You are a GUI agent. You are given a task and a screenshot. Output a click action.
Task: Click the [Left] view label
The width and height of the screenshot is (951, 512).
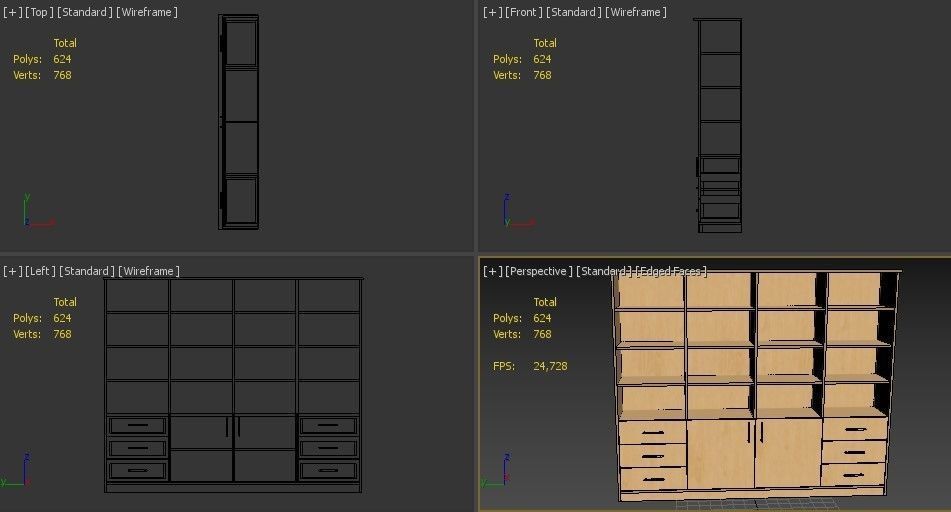tap(40, 271)
